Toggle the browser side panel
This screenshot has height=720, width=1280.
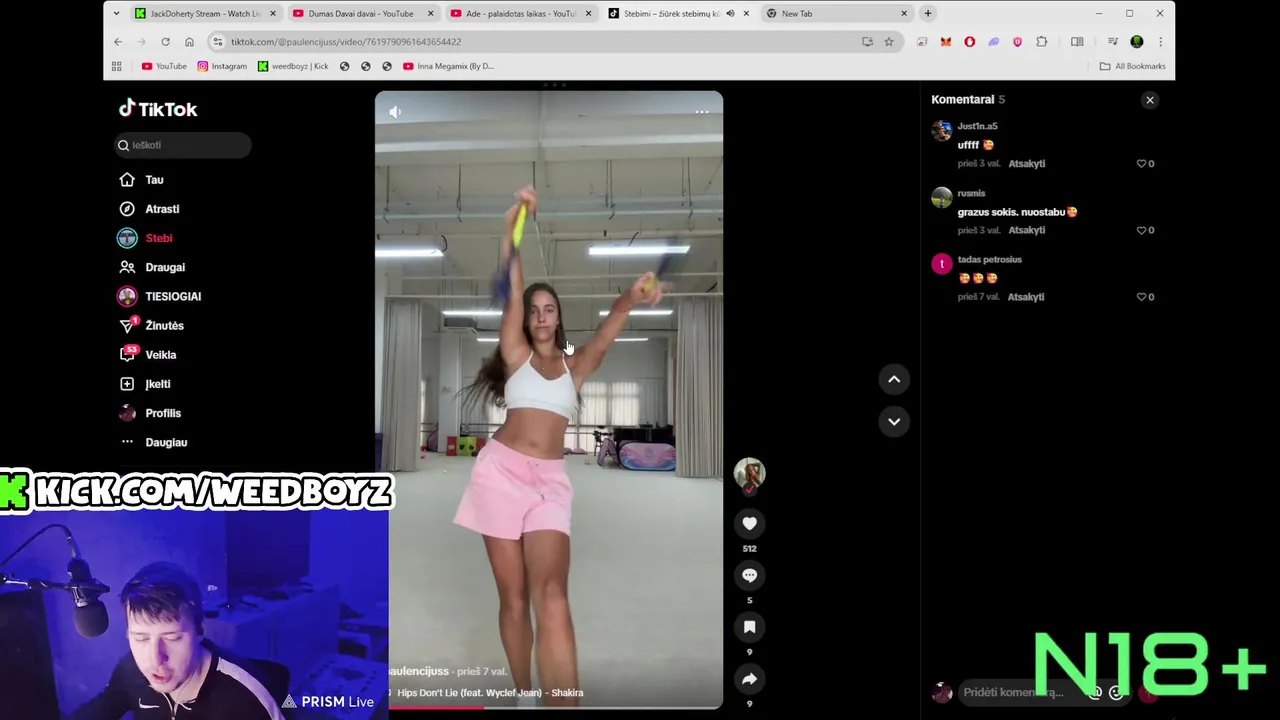(x=1077, y=42)
